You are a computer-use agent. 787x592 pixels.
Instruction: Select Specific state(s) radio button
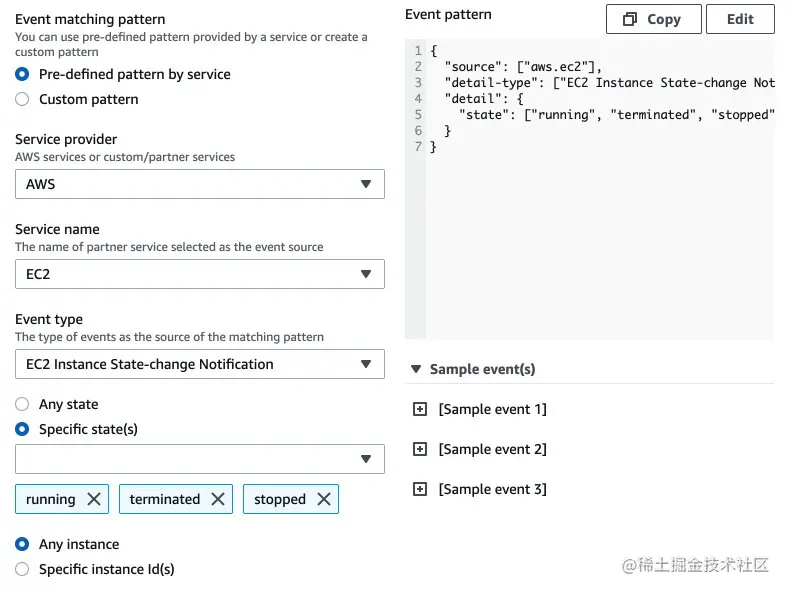point(22,429)
